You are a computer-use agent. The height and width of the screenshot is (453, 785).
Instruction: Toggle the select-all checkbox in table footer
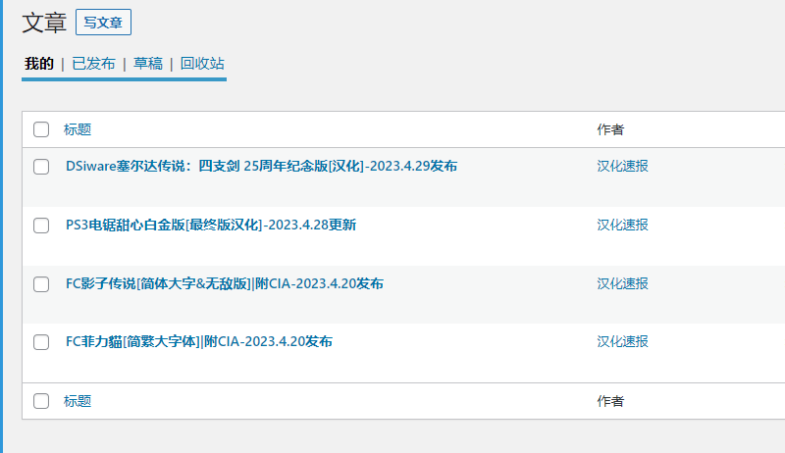pyautogui.click(x=41, y=401)
